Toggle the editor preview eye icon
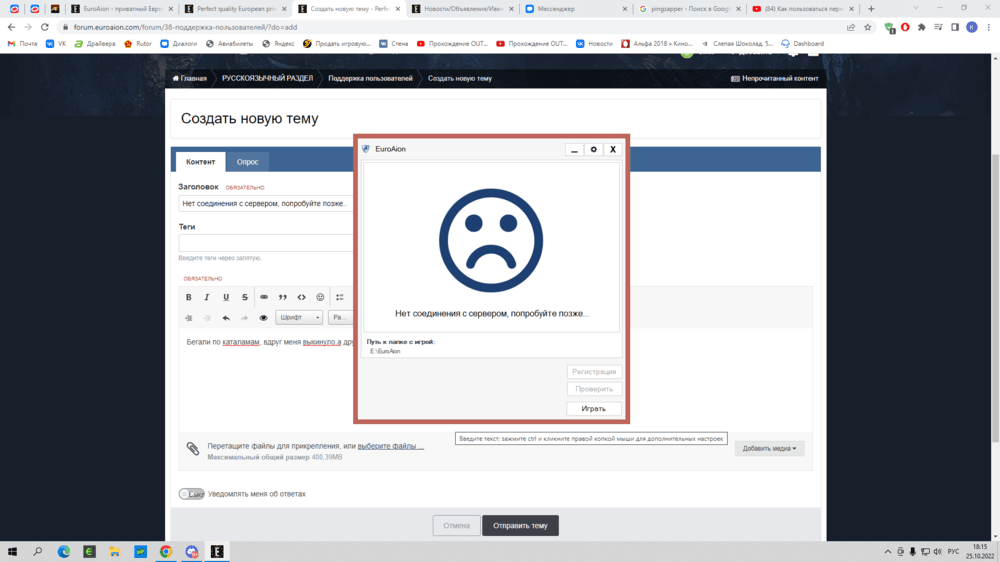1000x562 pixels. [x=264, y=318]
